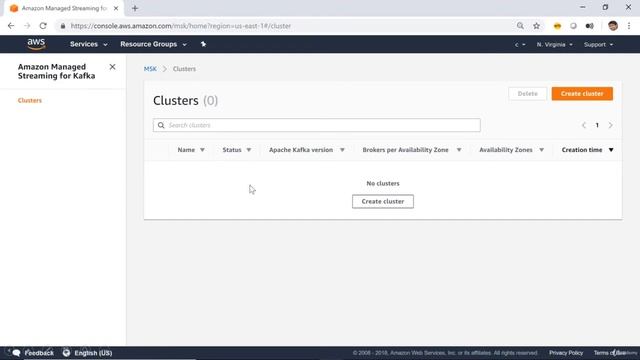The width and height of the screenshot is (640, 360).
Task: Click the browser address bar URL
Action: tap(181, 26)
